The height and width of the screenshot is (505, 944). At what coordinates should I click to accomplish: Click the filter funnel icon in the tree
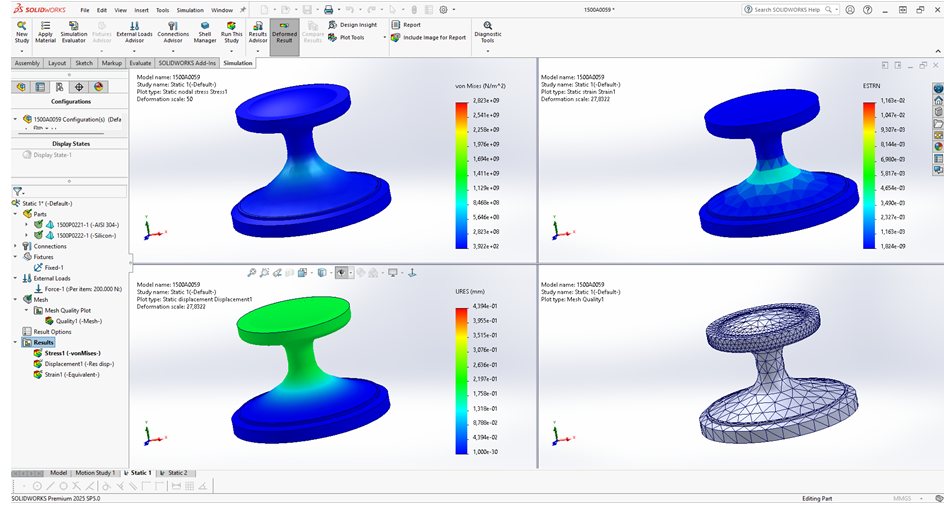point(17,191)
